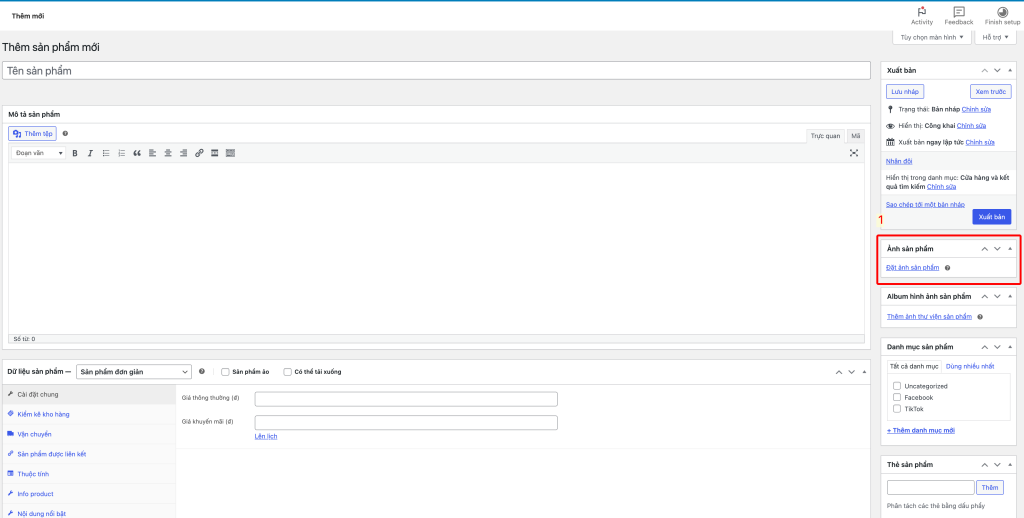
Task: Toggle bold formatting in editor toolbar
Action: [75, 153]
